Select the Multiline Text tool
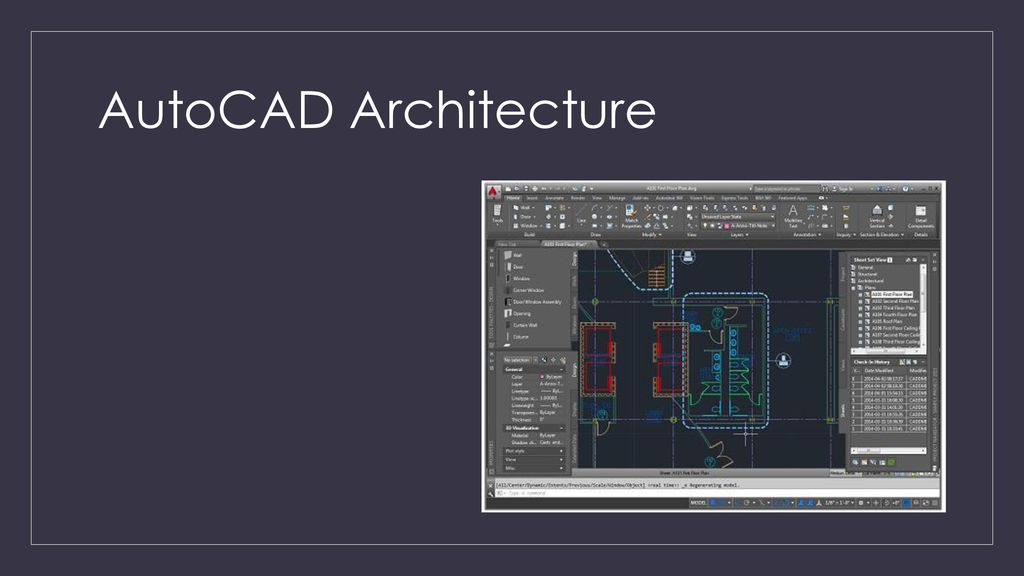The width and height of the screenshot is (1024, 576). coord(793,216)
